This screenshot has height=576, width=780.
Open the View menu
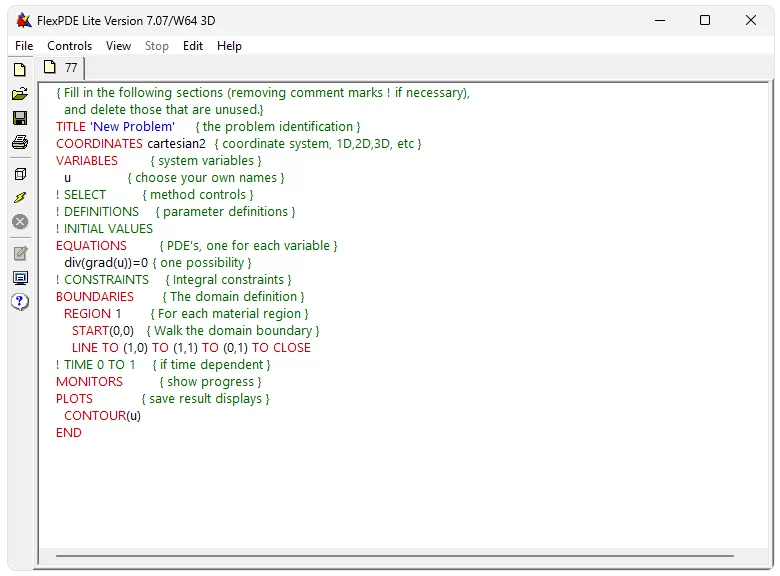click(118, 46)
